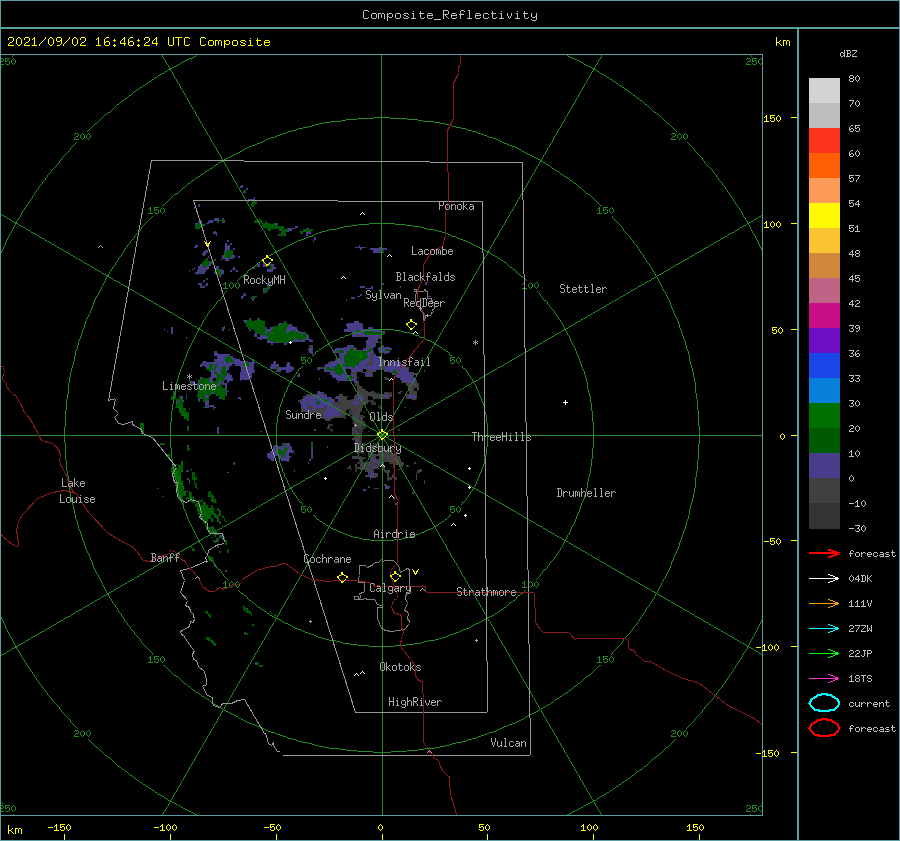900x841 pixels.
Task: Click the Banff town label
Action: pyautogui.click(x=165, y=557)
